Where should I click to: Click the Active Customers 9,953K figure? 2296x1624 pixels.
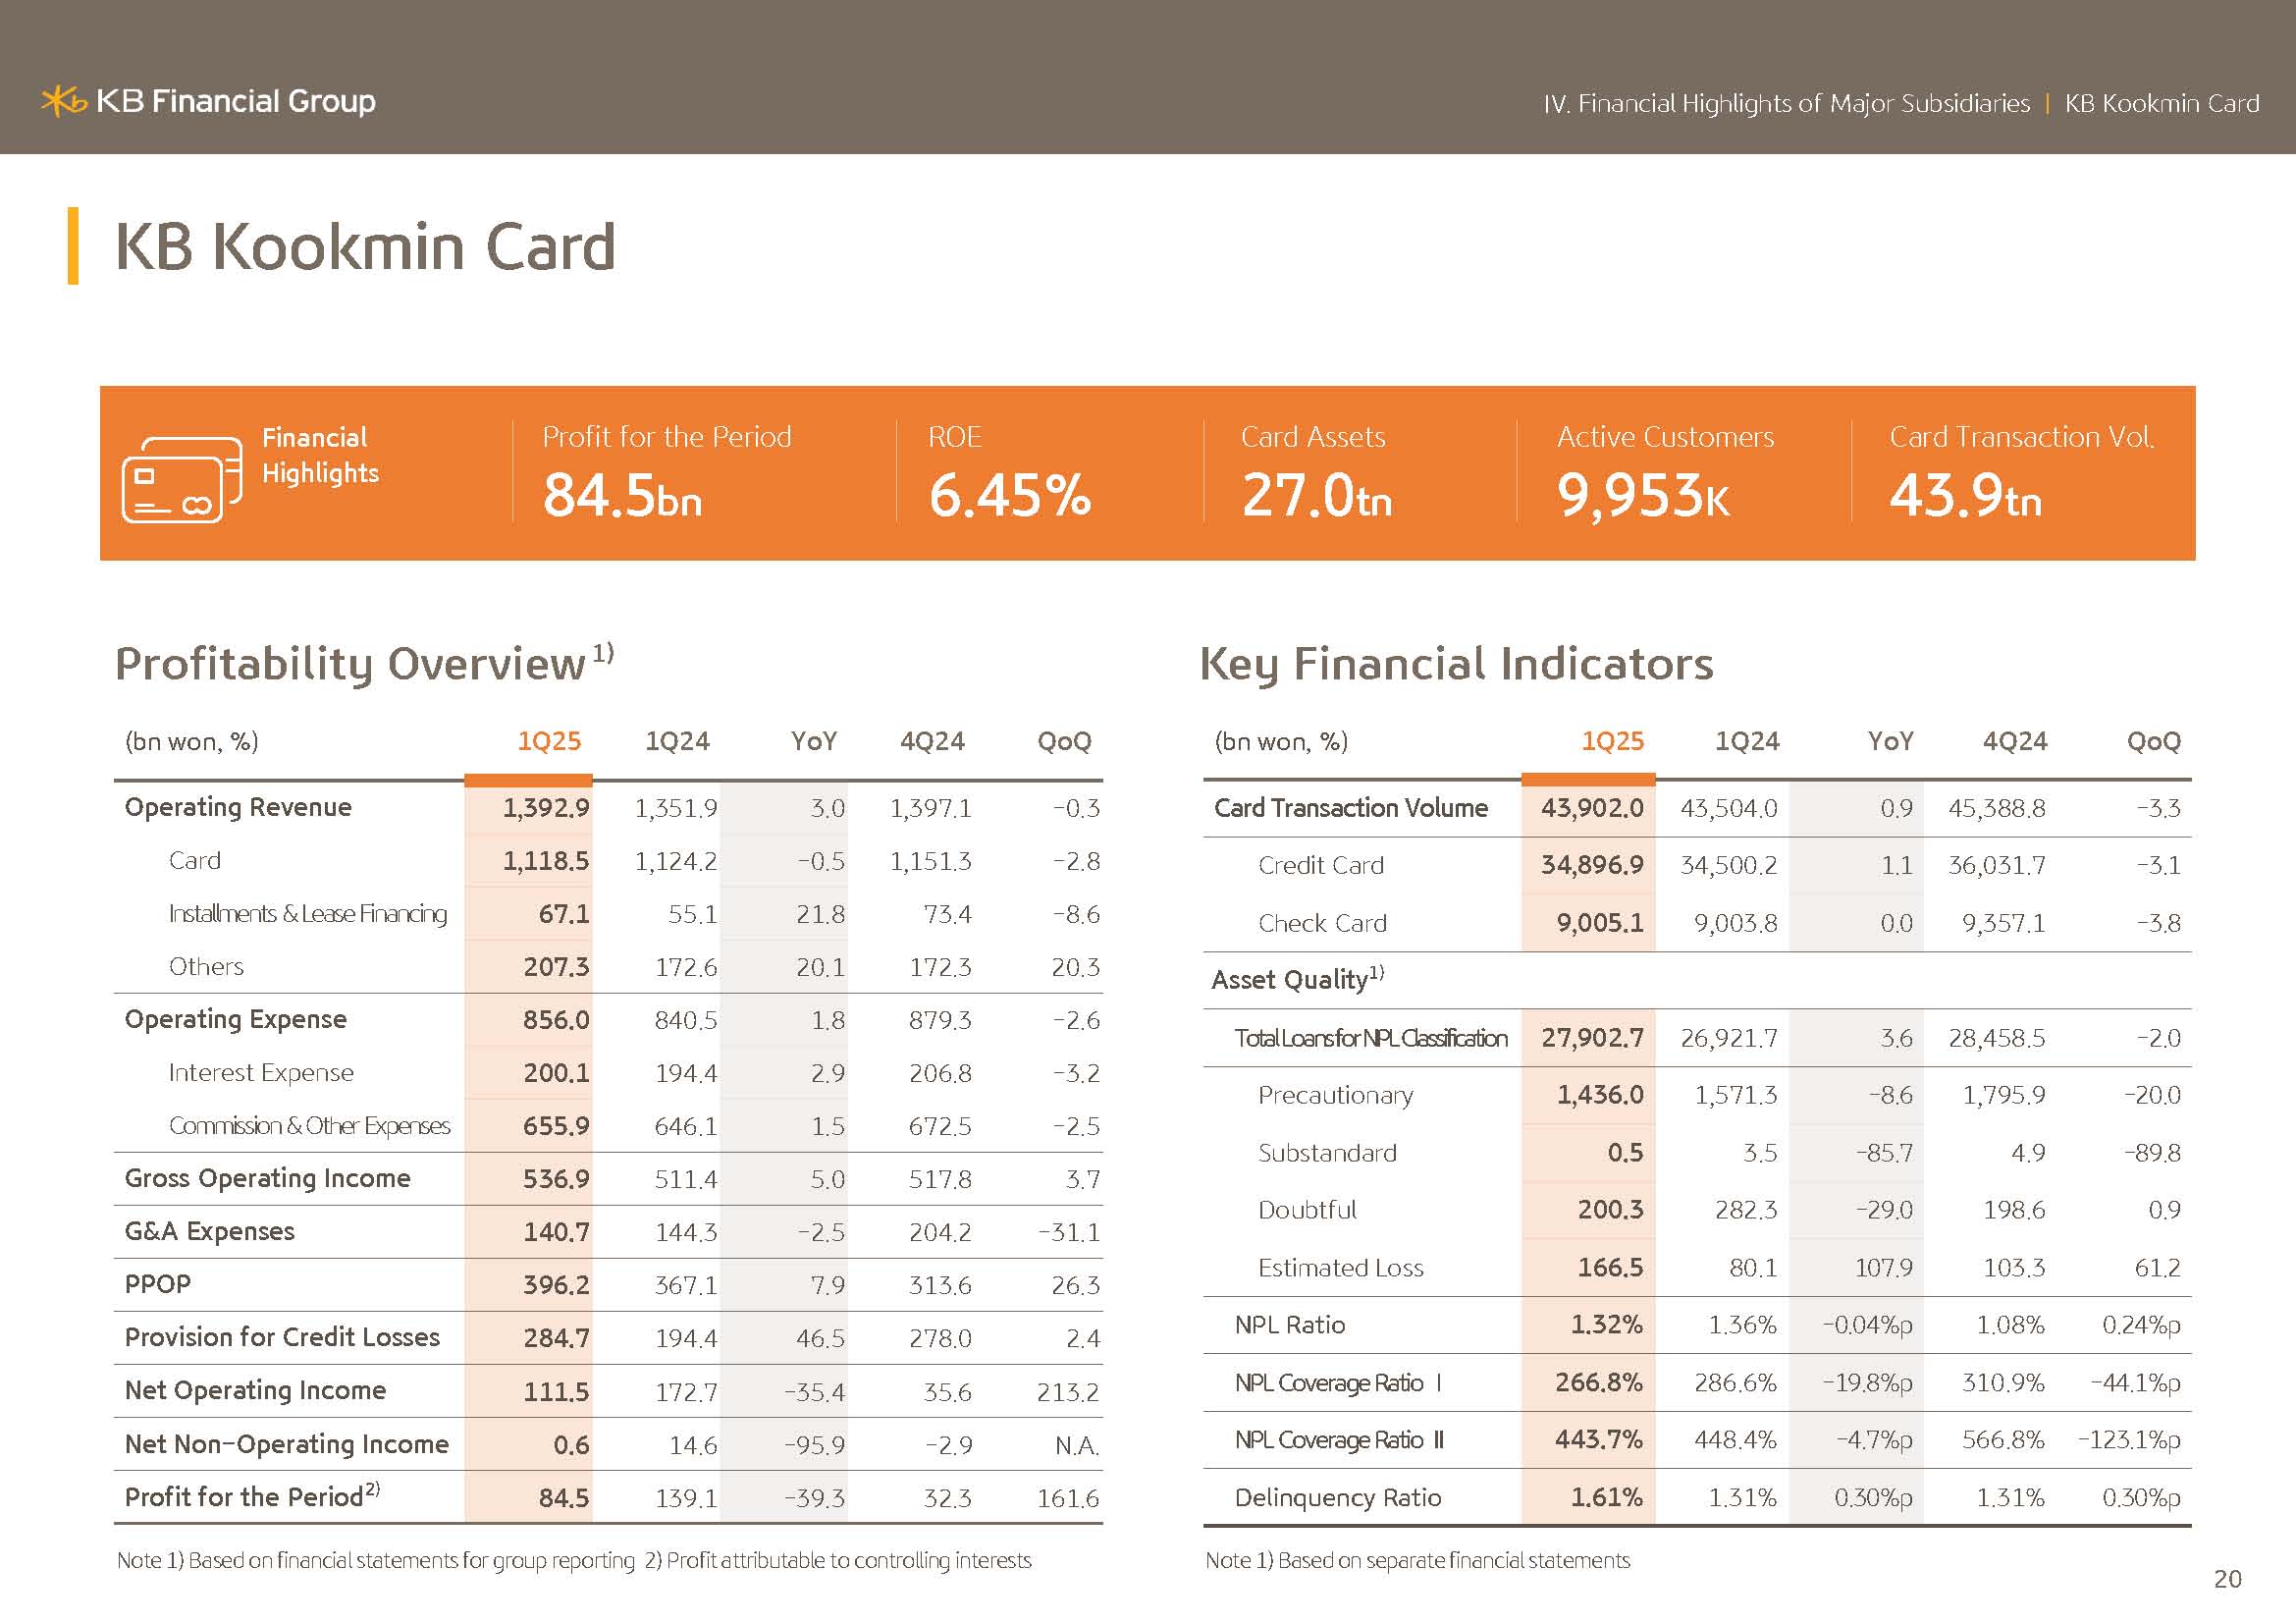tap(1642, 496)
